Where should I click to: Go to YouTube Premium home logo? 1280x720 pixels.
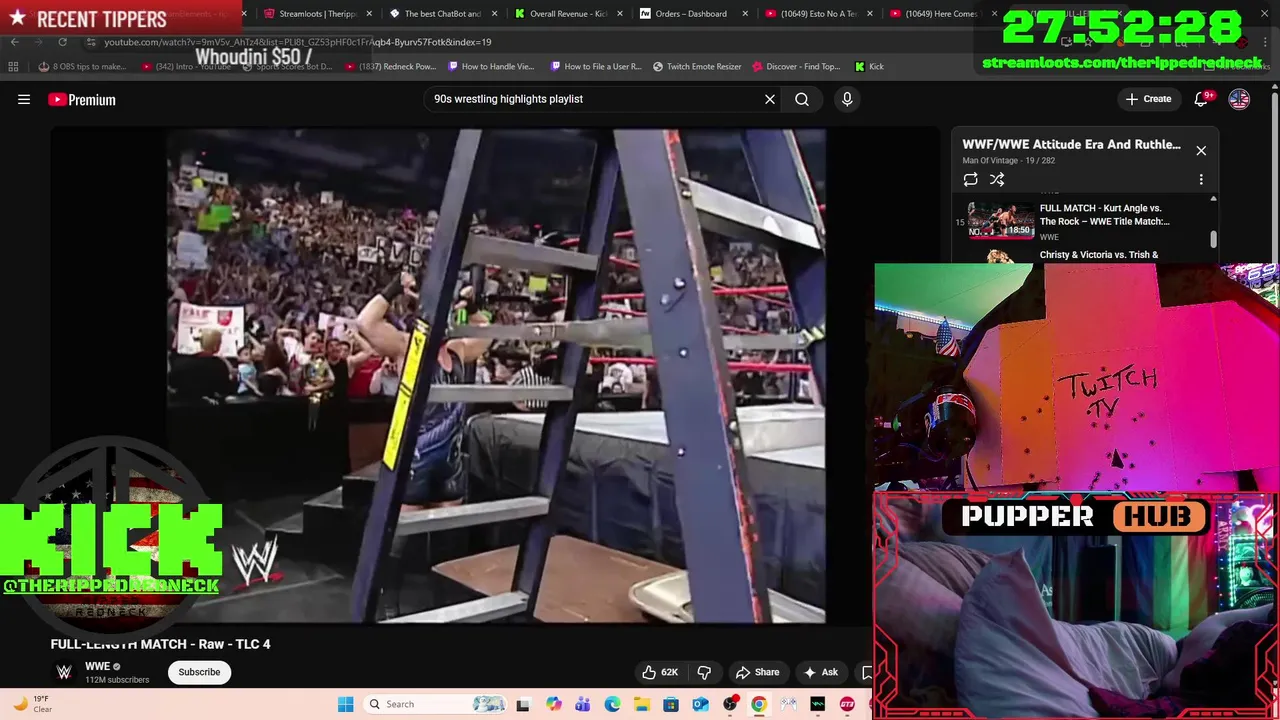pos(82,99)
